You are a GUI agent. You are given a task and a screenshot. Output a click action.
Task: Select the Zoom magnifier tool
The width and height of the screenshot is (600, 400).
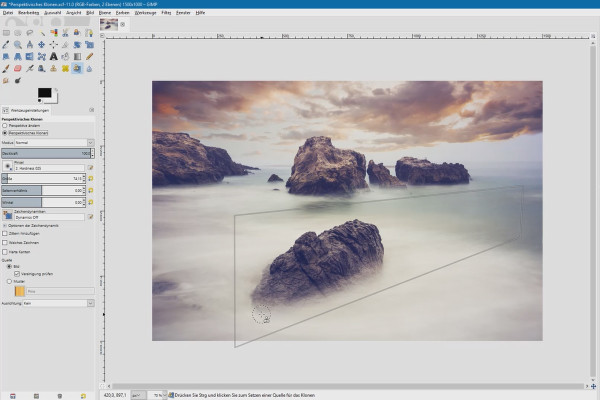[18, 45]
